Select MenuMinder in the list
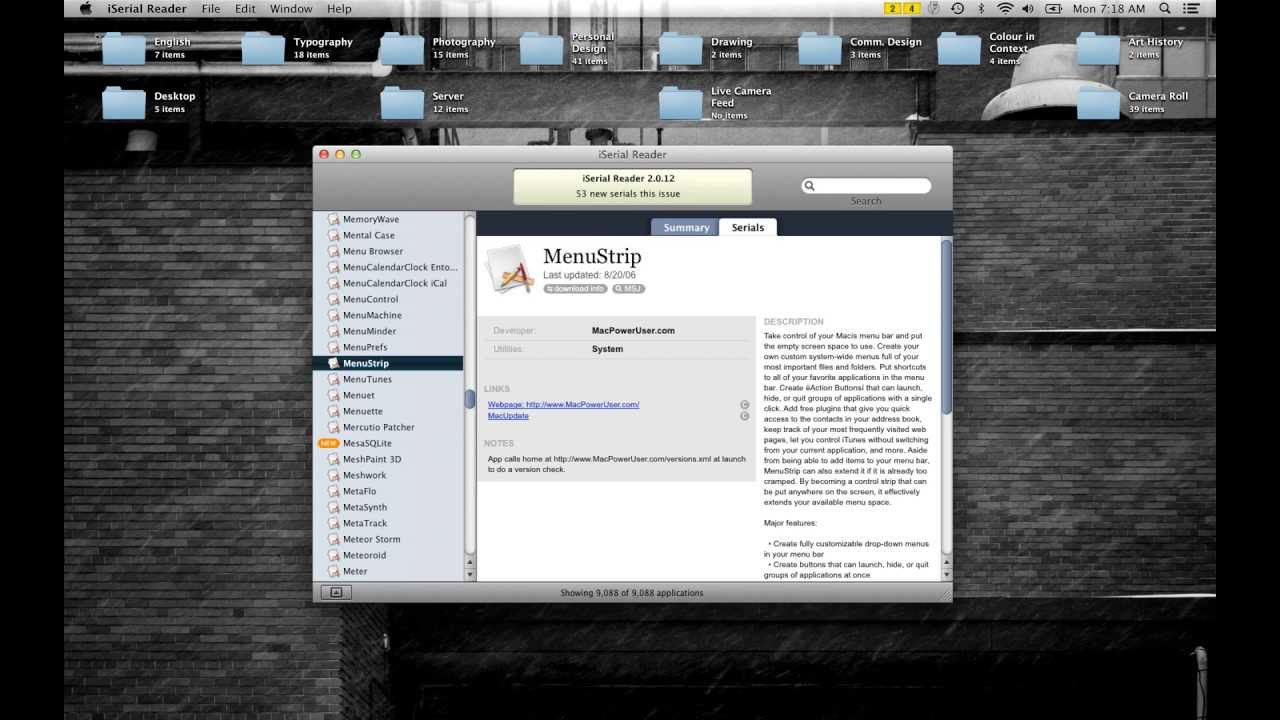The width and height of the screenshot is (1280, 720). point(388,331)
